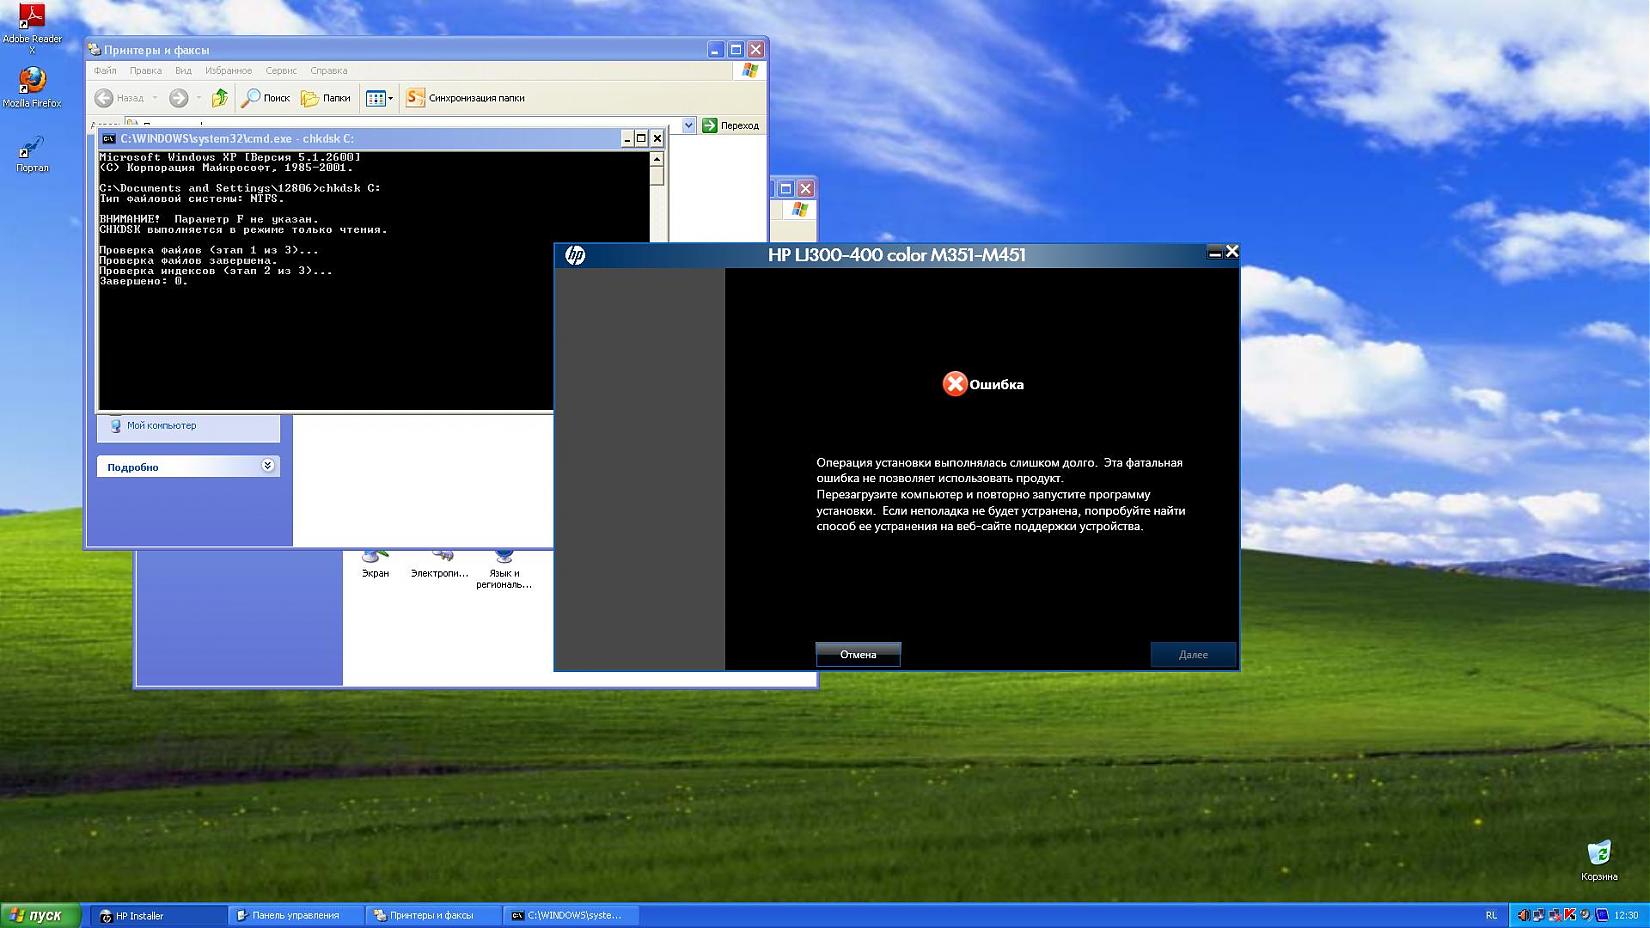Toggle the Папки folders pane
The width and height of the screenshot is (1650, 928).
click(326, 98)
